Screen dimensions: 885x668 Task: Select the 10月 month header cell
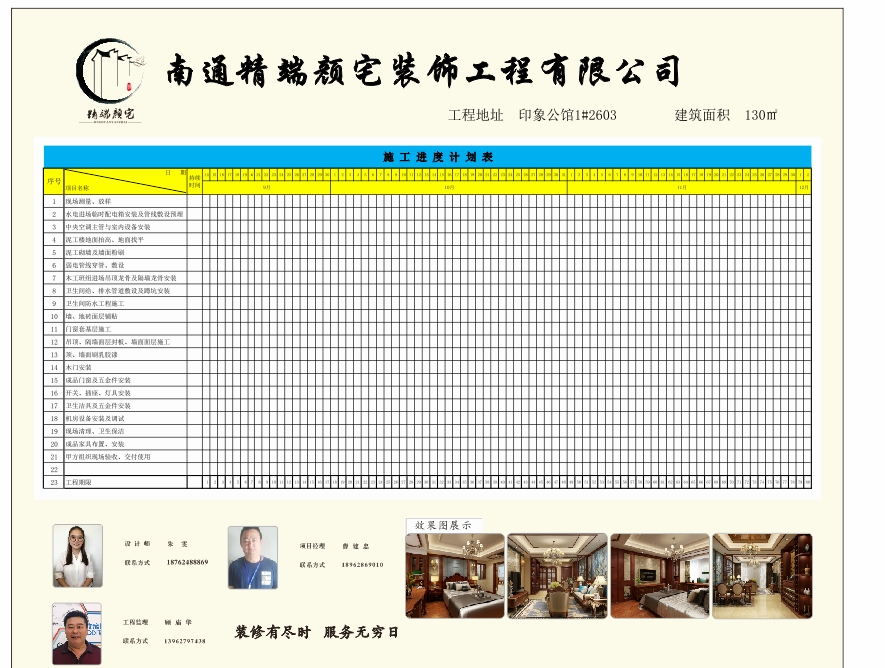pos(449,187)
